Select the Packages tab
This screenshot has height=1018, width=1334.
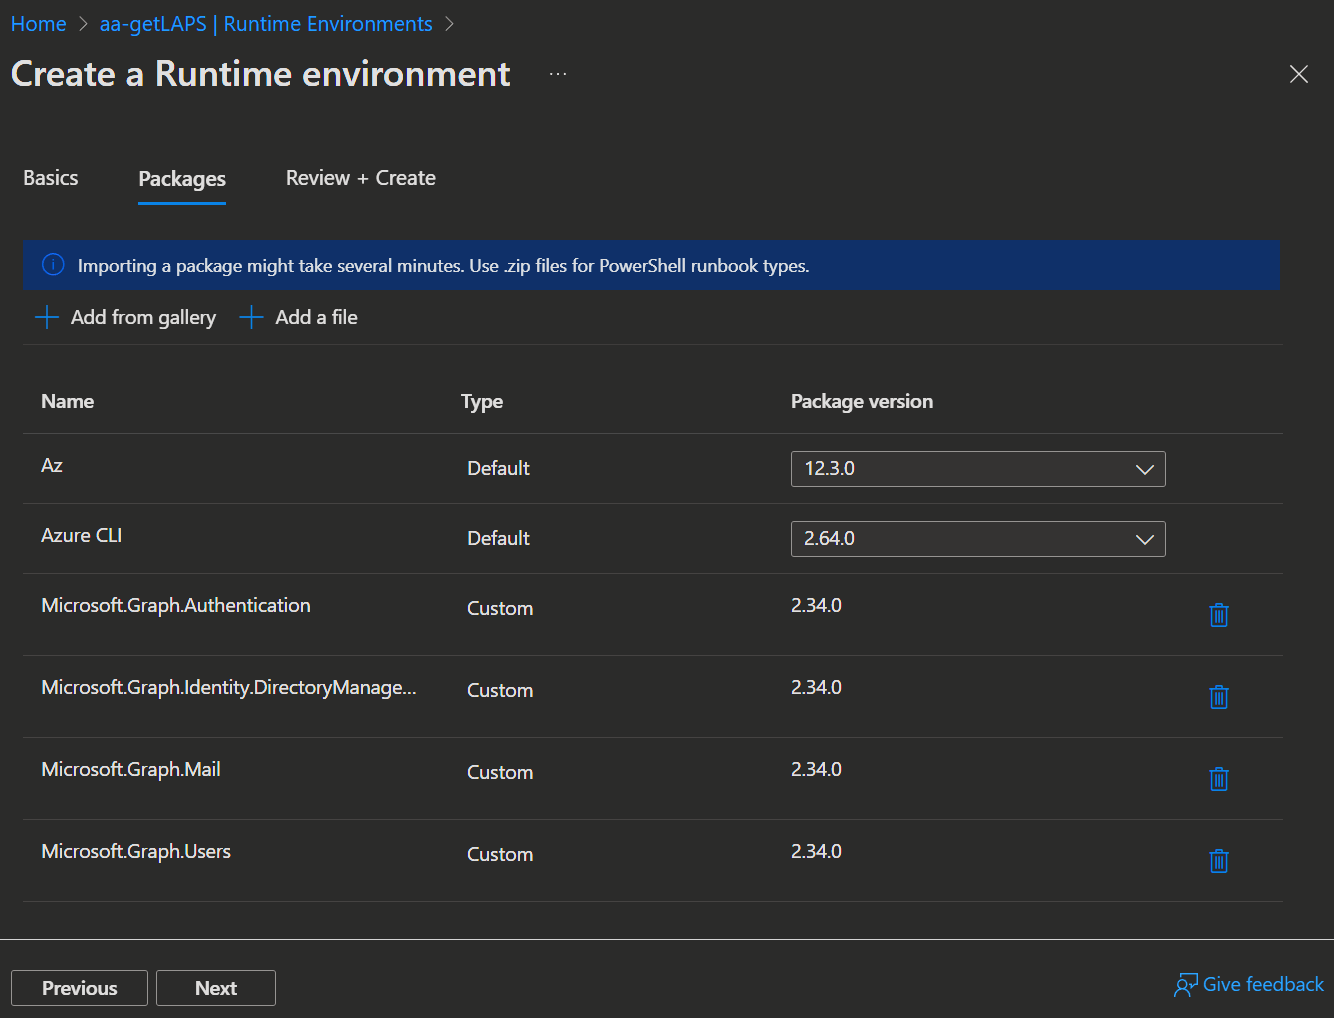[182, 179]
